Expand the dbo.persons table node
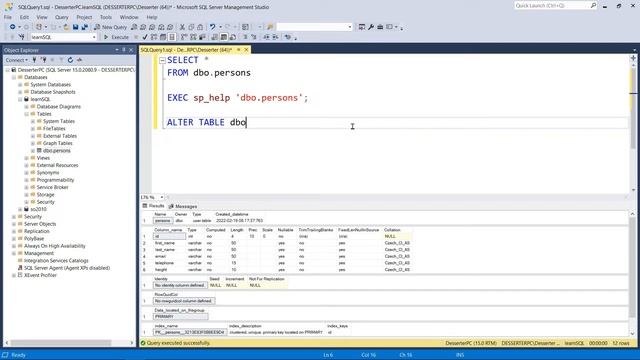 point(33,151)
